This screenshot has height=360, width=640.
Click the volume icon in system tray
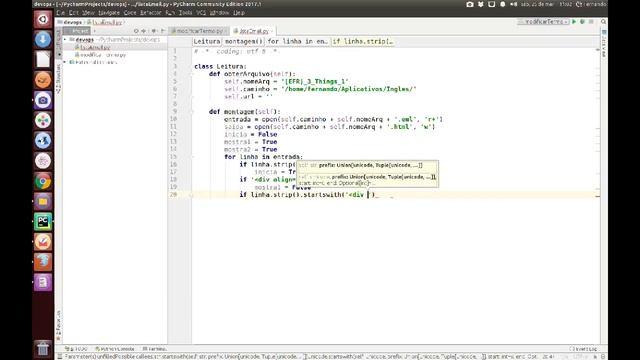tap(513, 4)
